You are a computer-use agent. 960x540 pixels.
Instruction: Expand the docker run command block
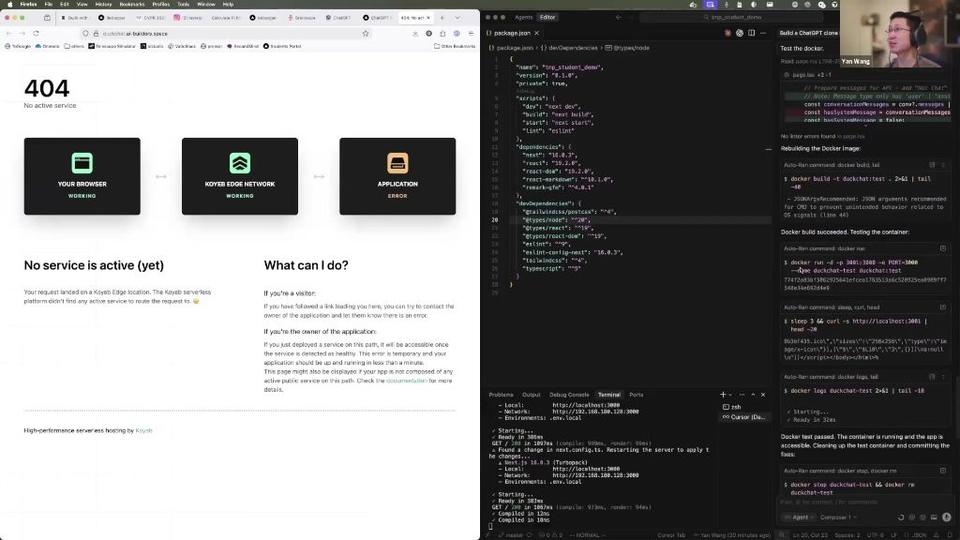[x=943, y=249]
